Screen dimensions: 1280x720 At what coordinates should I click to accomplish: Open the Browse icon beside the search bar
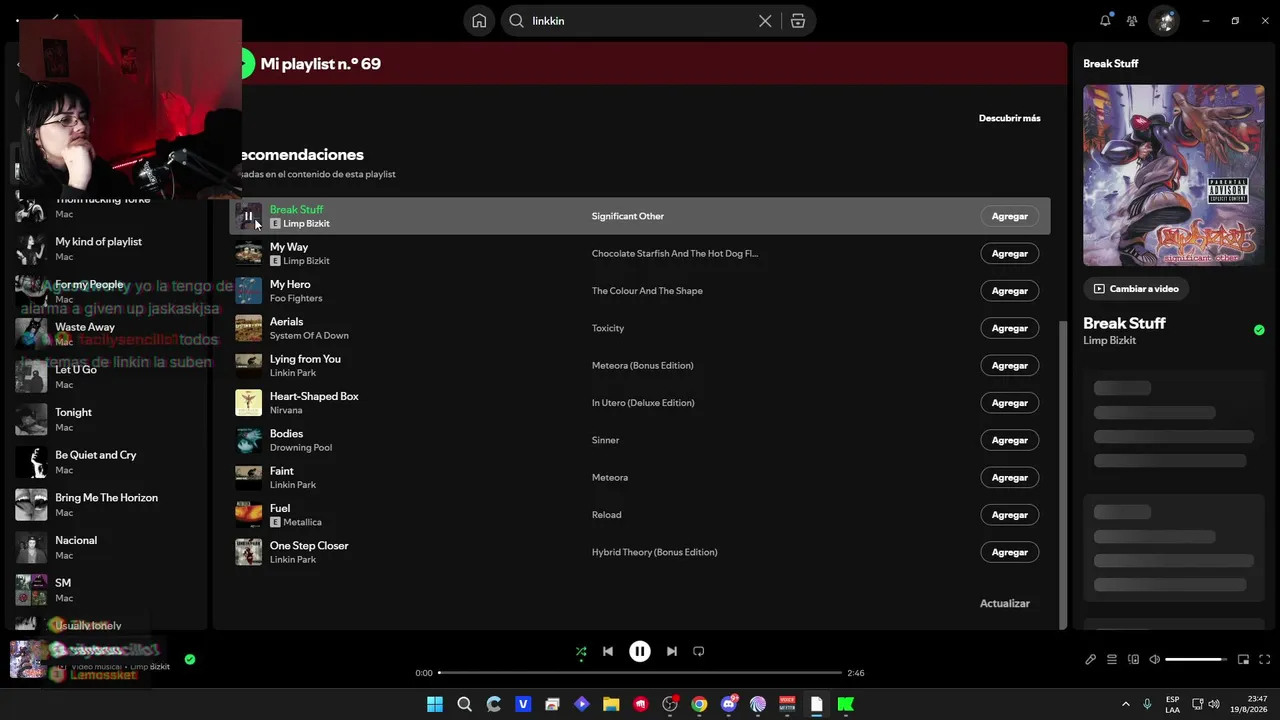[x=798, y=21]
